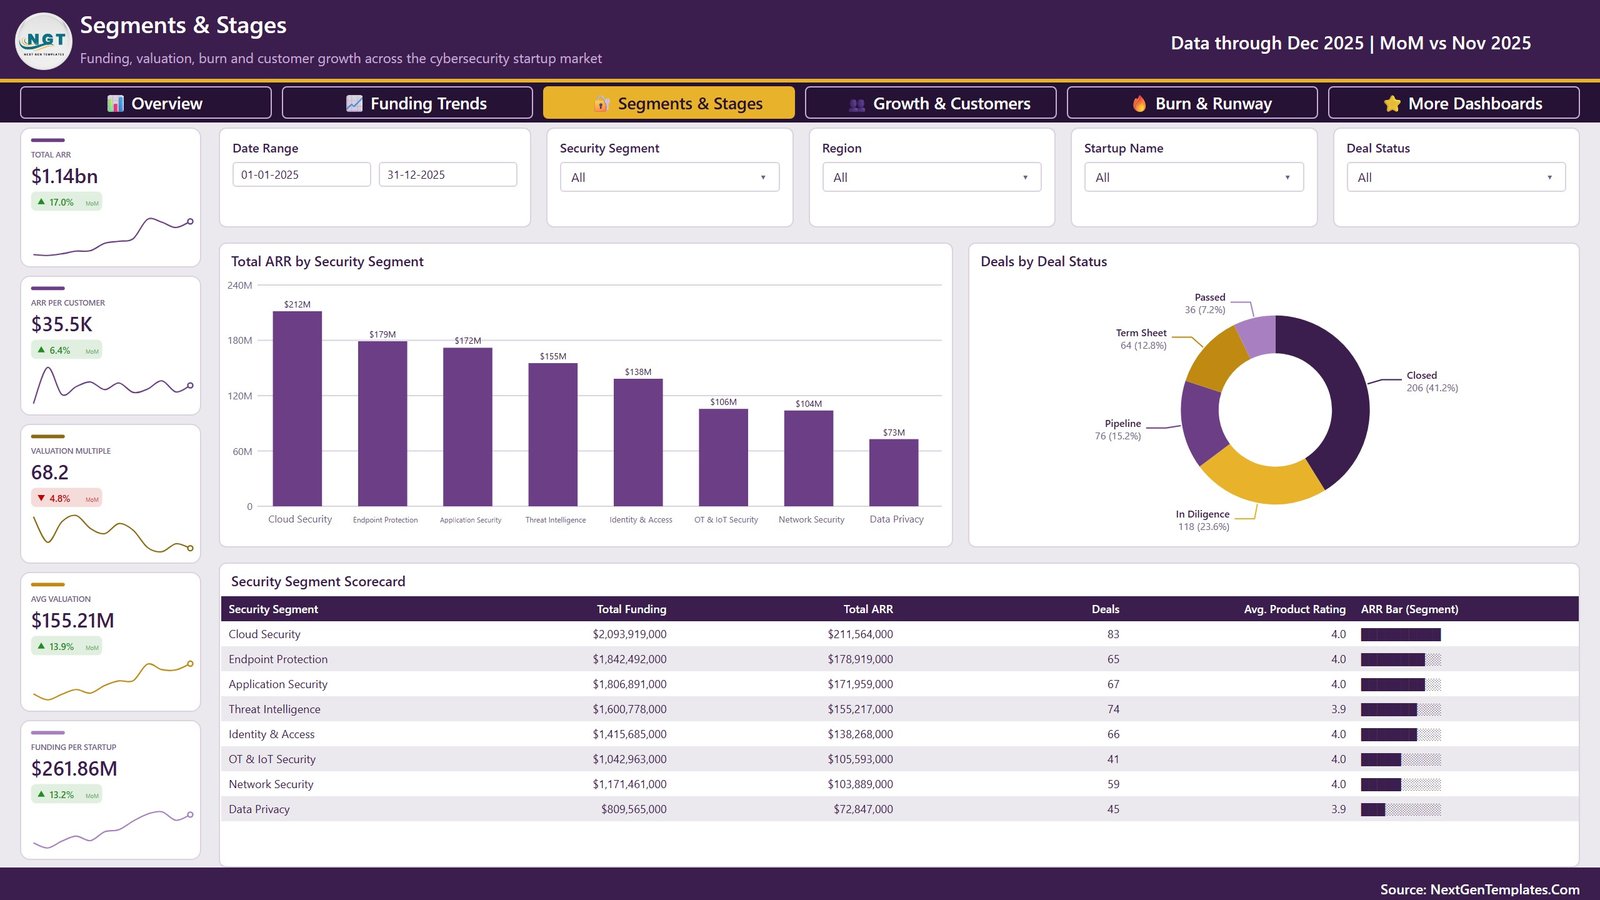
Task: Select the Identity & Access bar
Action: pos(638,443)
